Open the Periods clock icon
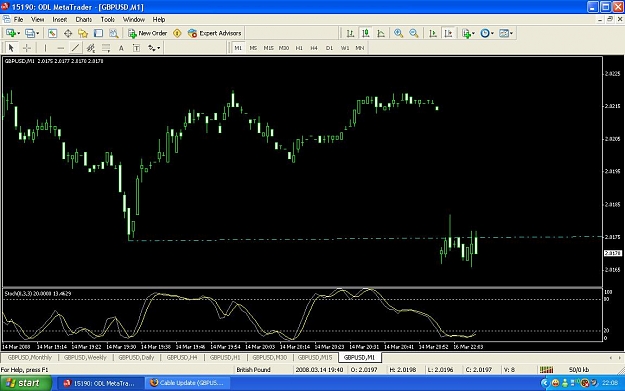Viewport: 625px width, 391px height. point(485,33)
